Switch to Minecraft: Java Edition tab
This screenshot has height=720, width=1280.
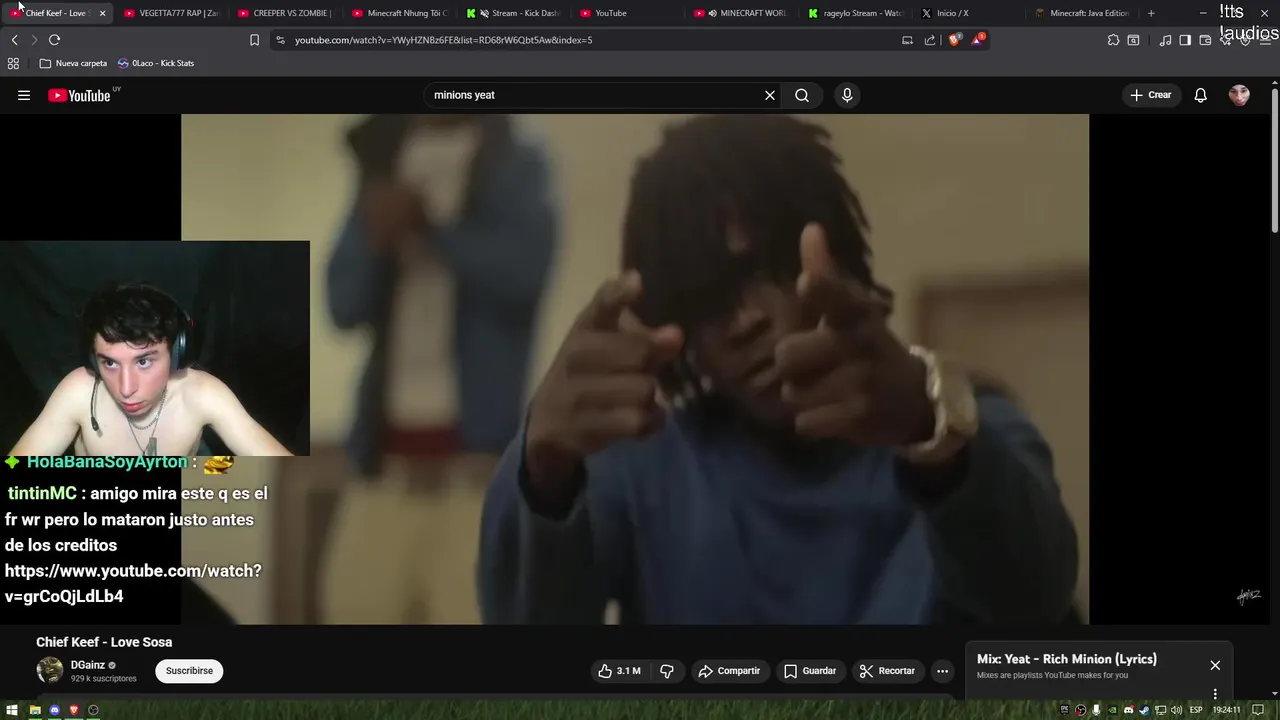point(1083,13)
